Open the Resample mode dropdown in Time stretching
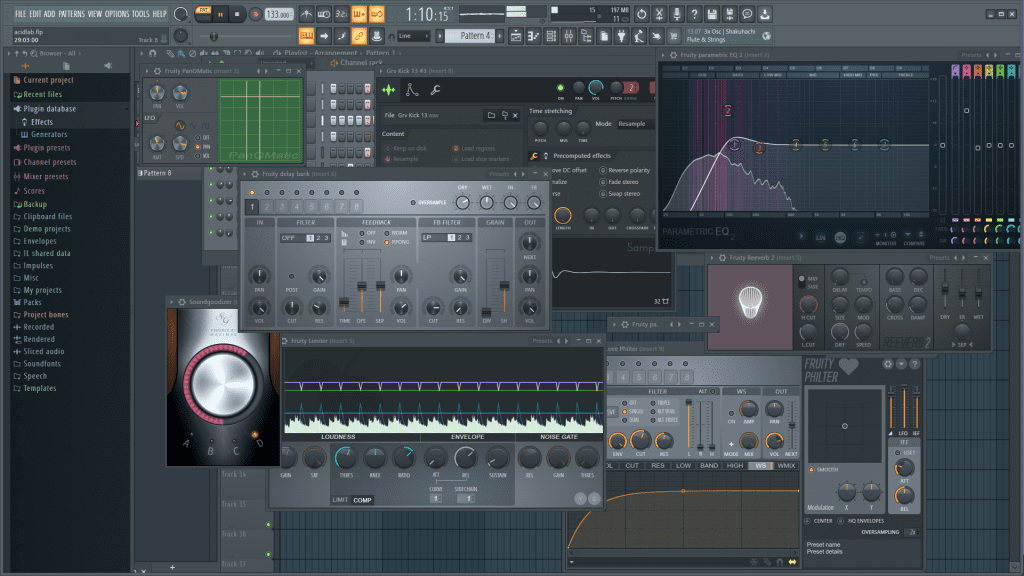Viewport: 1024px width, 576px height. point(631,124)
